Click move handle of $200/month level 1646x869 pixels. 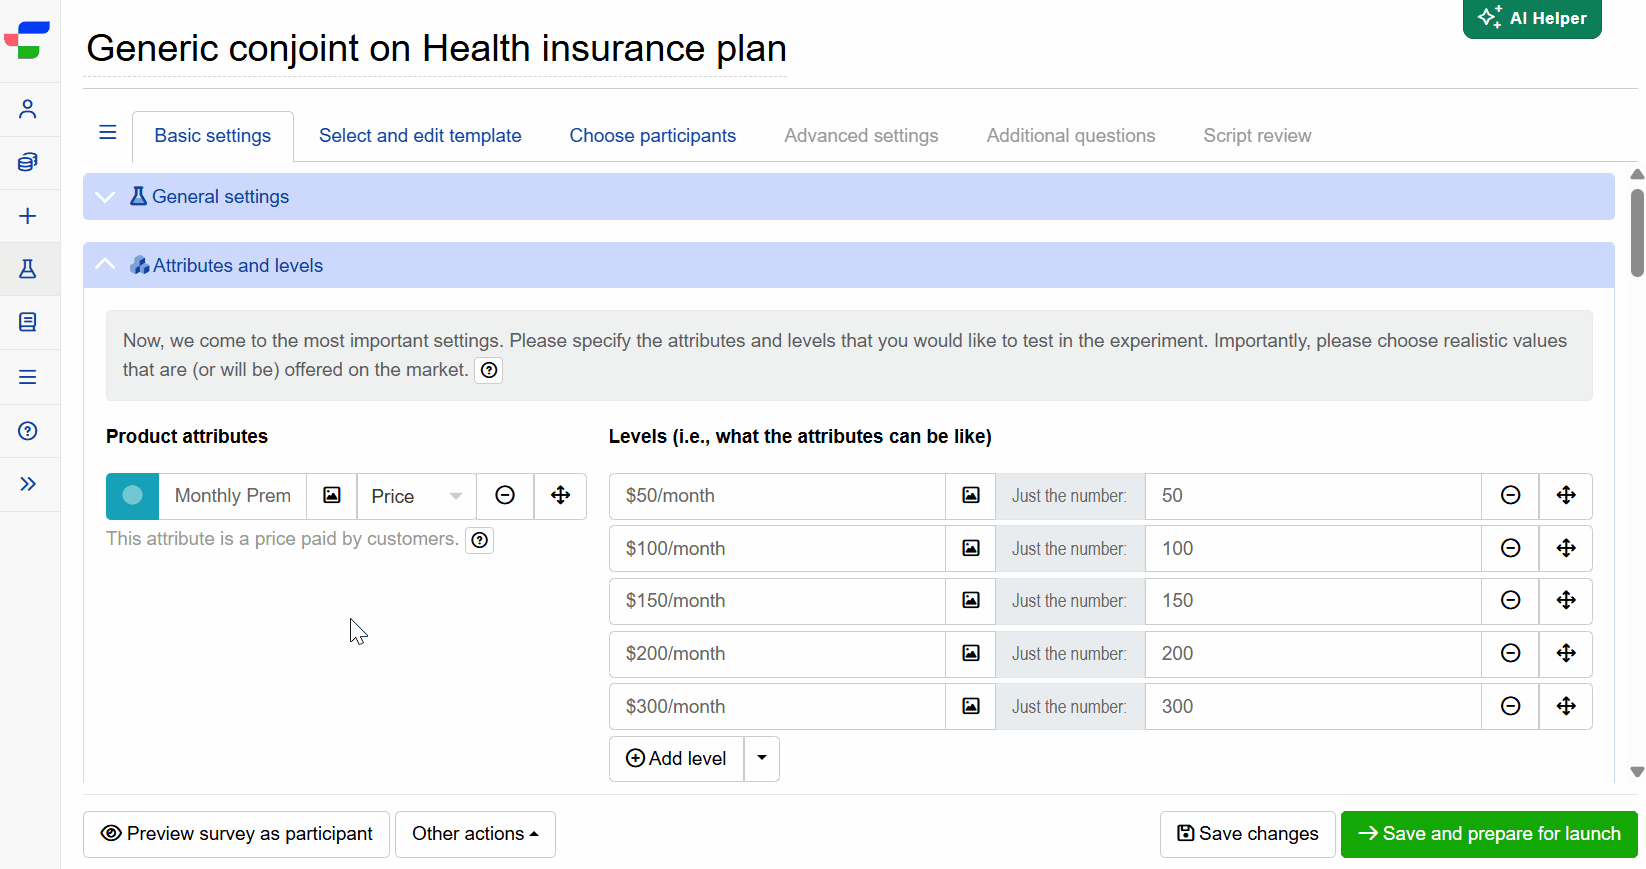[1566, 654]
